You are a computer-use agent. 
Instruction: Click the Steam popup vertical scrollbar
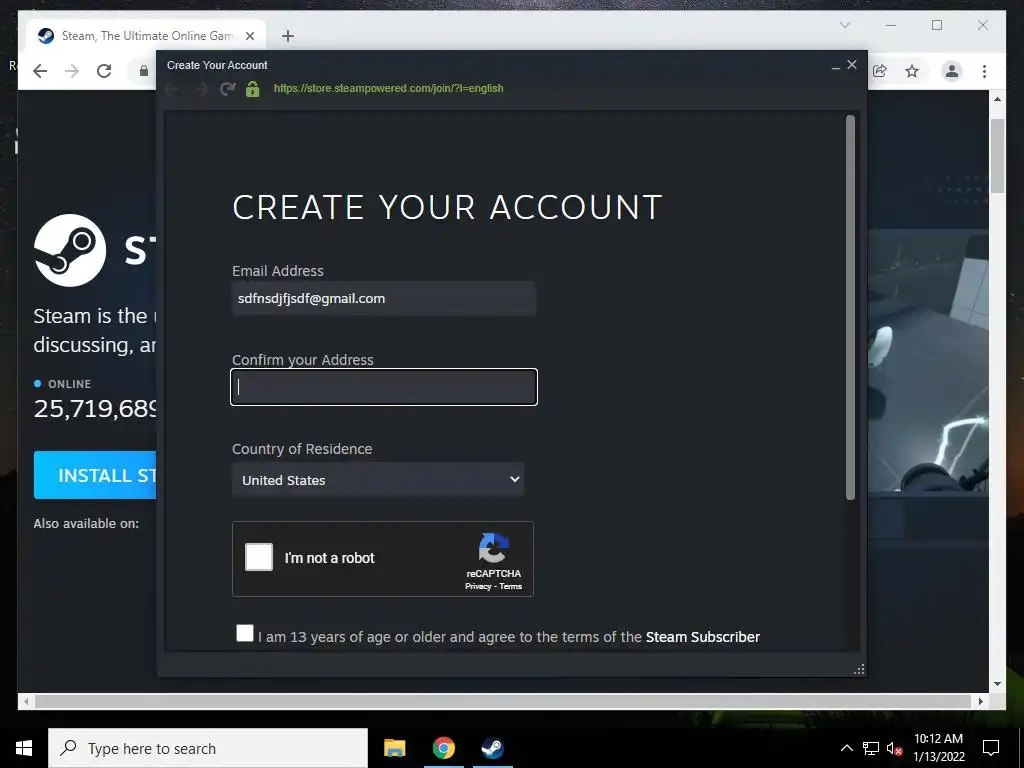[850, 307]
